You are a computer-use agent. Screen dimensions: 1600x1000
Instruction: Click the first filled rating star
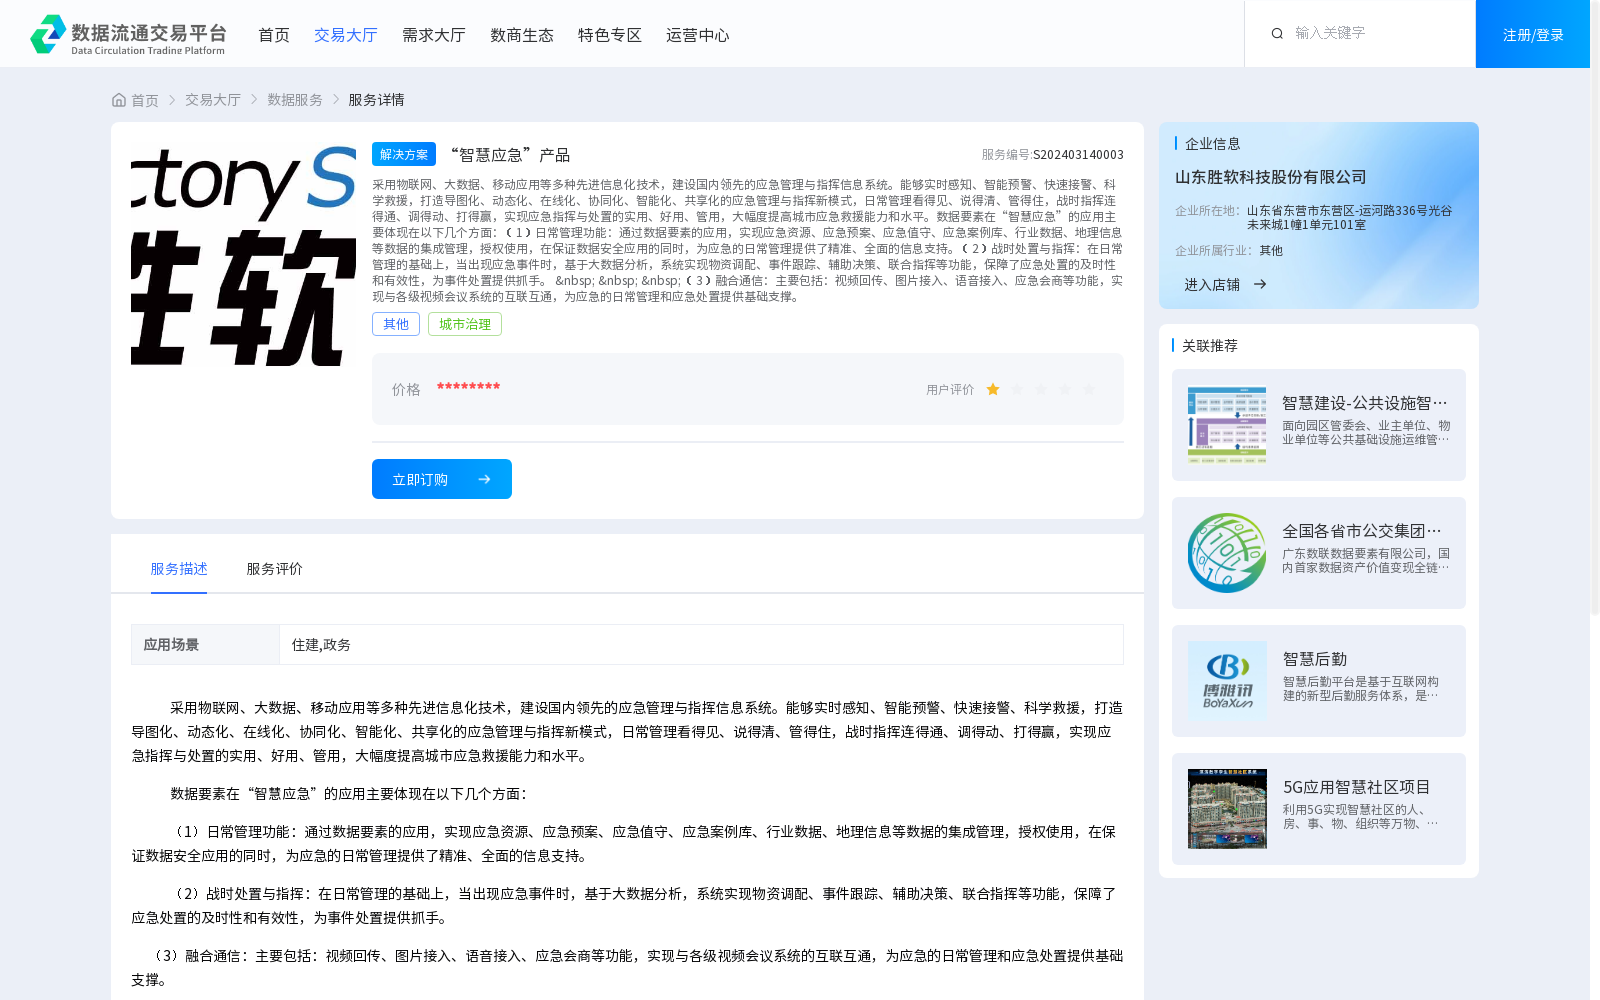[993, 389]
